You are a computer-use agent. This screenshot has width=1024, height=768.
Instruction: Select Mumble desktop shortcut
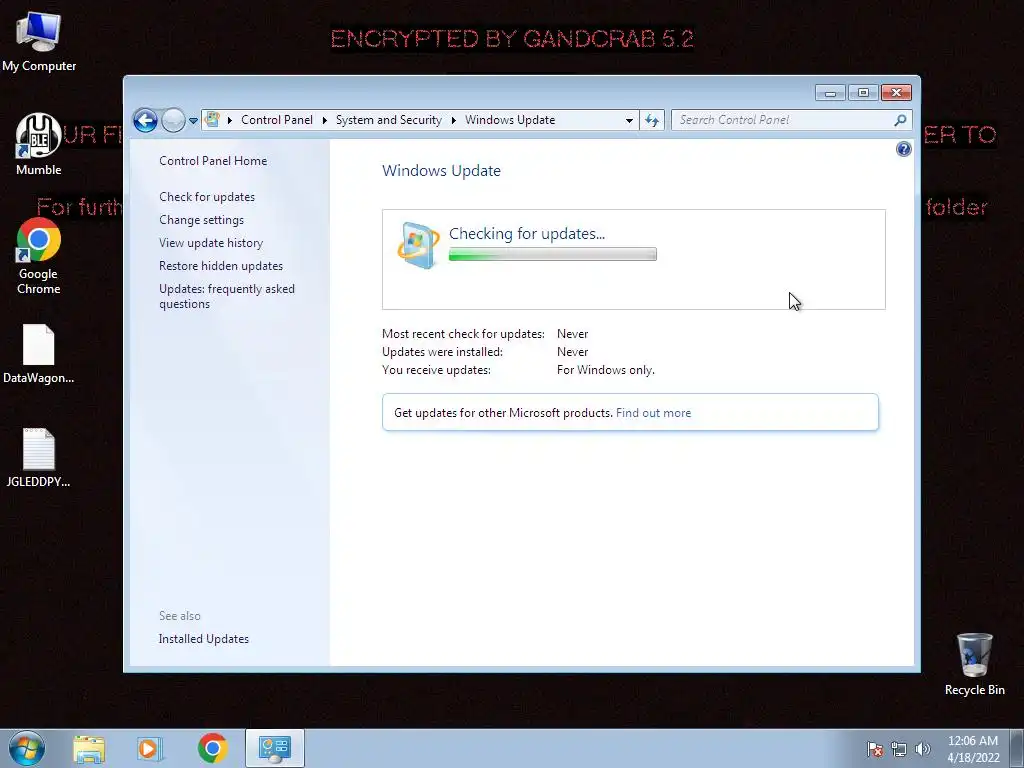click(39, 145)
